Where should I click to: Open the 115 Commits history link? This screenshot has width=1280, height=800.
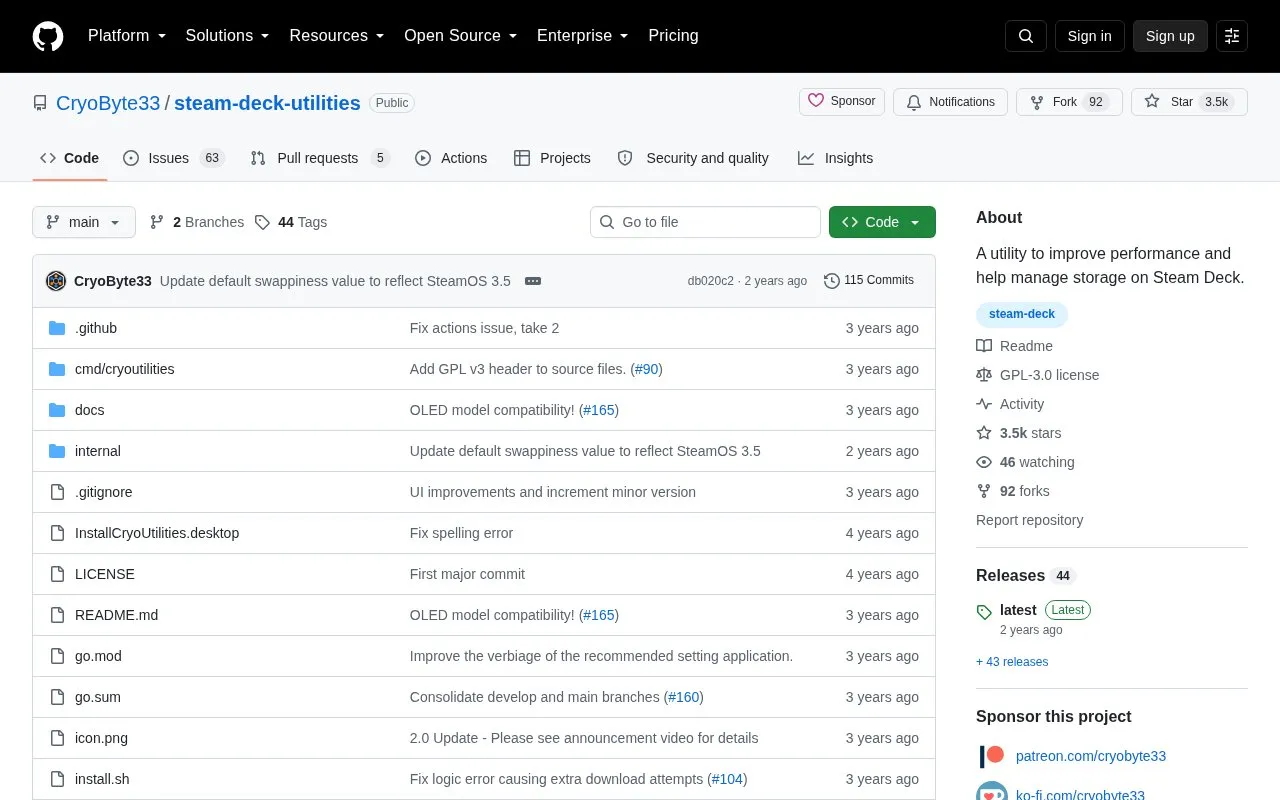(x=869, y=281)
